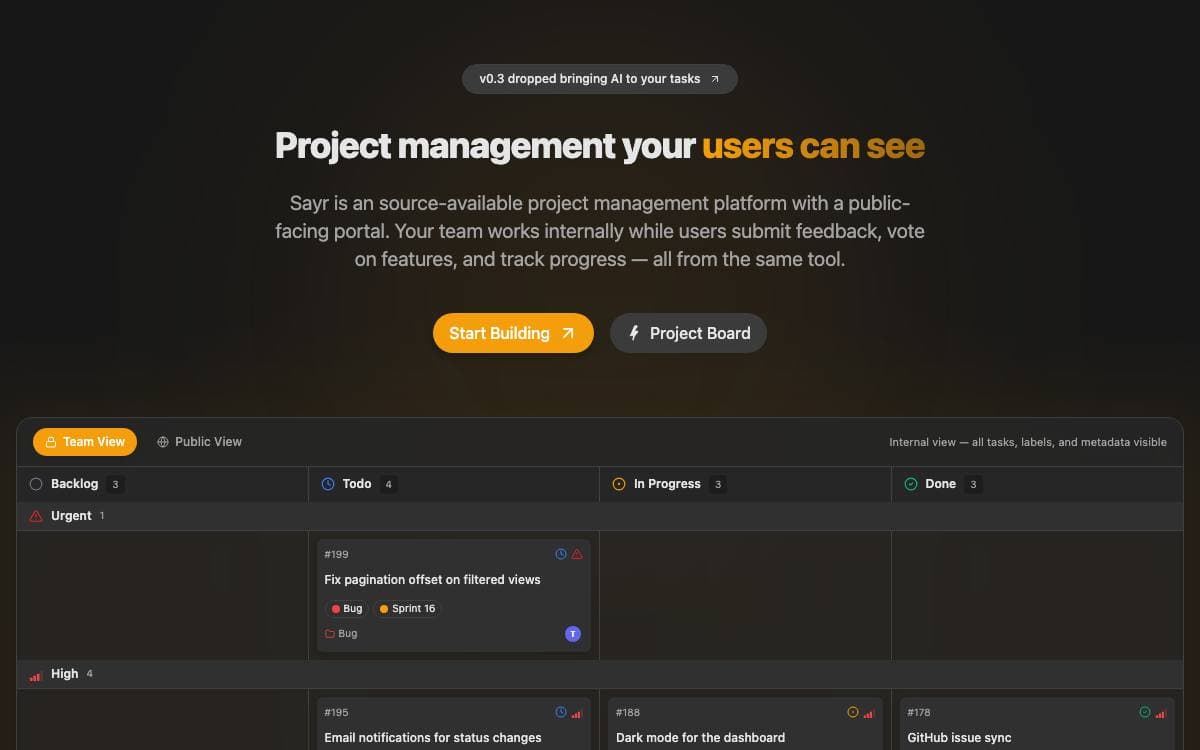Image resolution: width=1200 pixels, height=750 pixels.
Task: Click the Todo column clock icon
Action: [x=328, y=484]
